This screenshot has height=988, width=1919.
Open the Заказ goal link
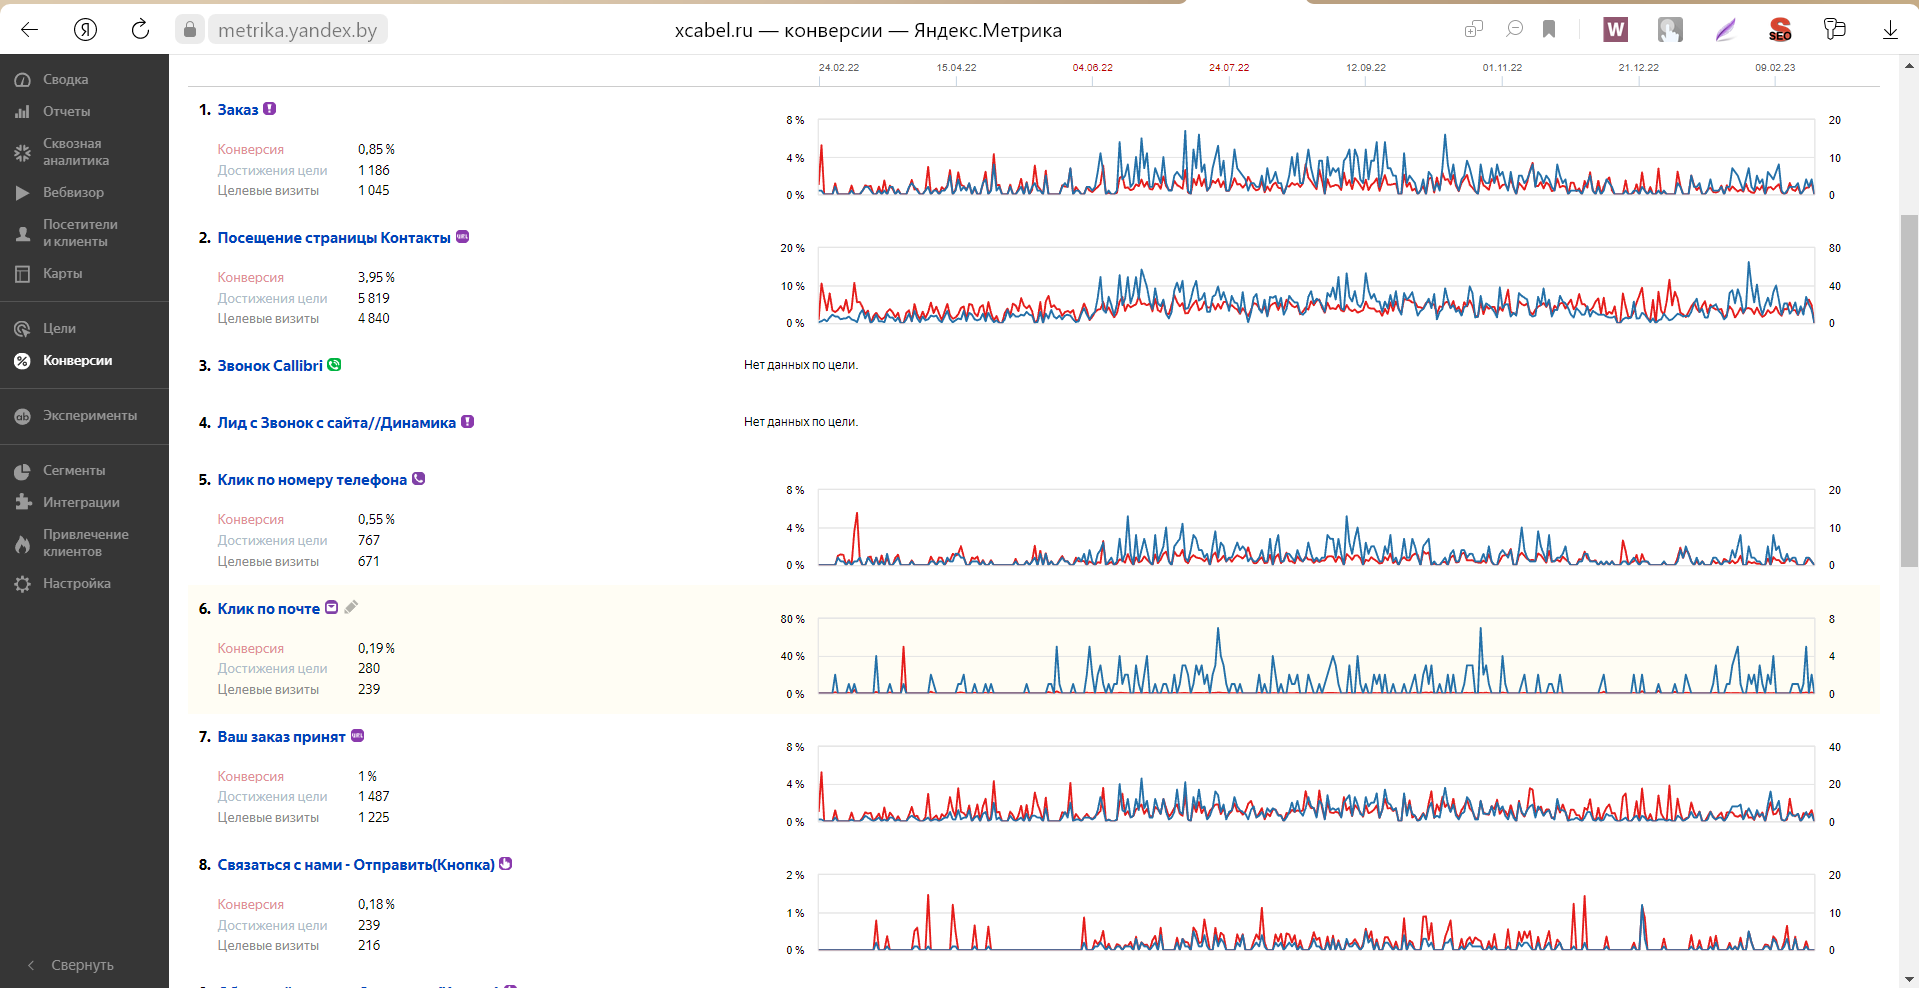point(238,110)
